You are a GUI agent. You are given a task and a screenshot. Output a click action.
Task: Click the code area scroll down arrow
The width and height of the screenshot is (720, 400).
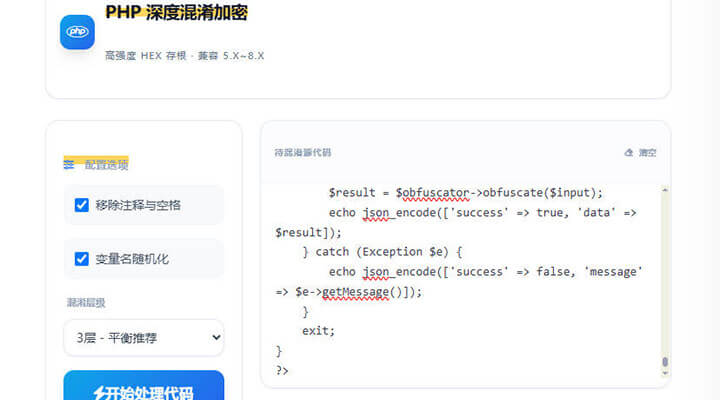pyautogui.click(x=665, y=374)
